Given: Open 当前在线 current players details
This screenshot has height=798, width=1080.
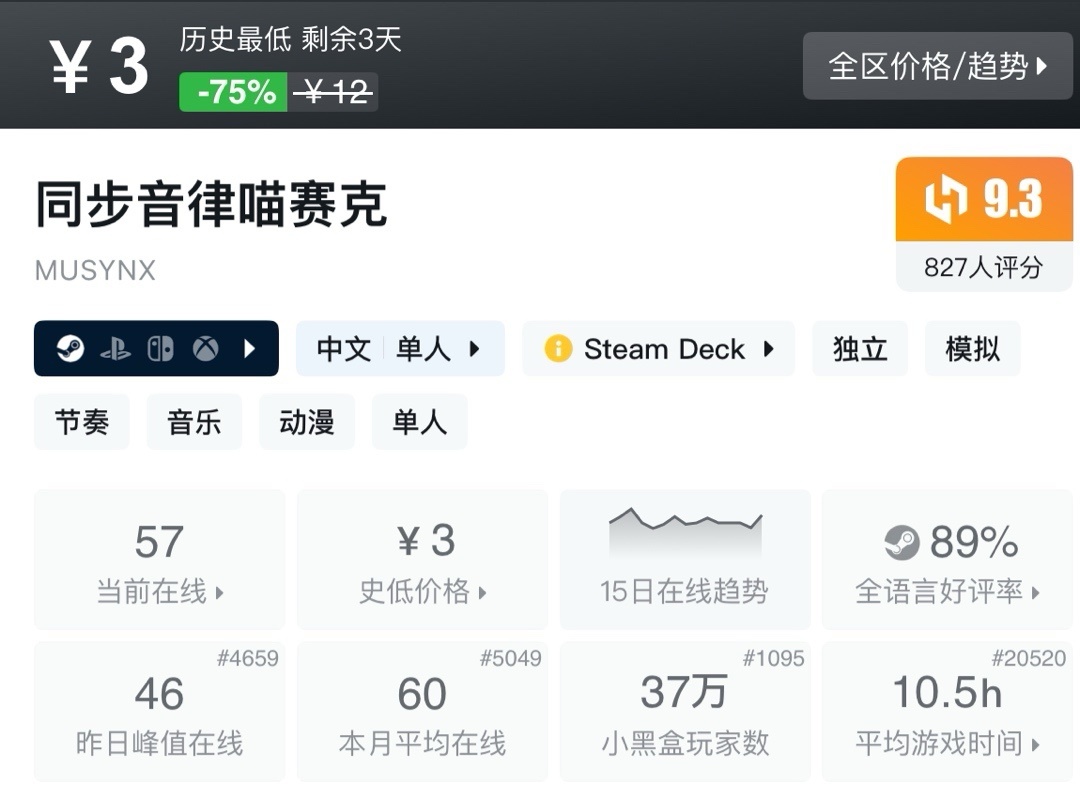Looking at the screenshot, I should [160, 560].
